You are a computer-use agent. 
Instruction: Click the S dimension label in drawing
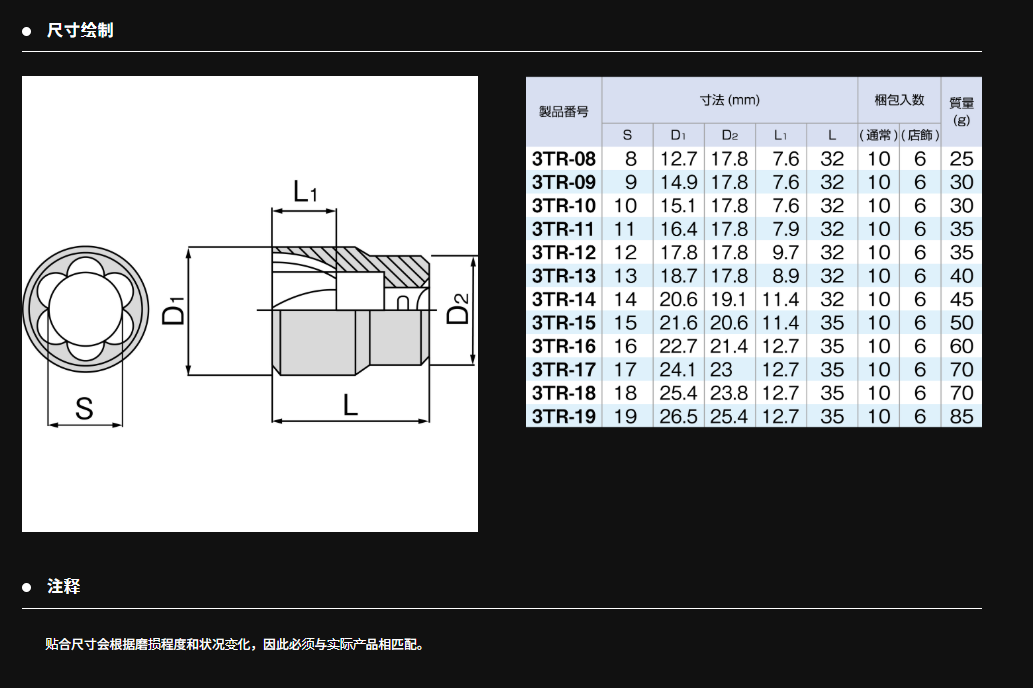(85, 407)
